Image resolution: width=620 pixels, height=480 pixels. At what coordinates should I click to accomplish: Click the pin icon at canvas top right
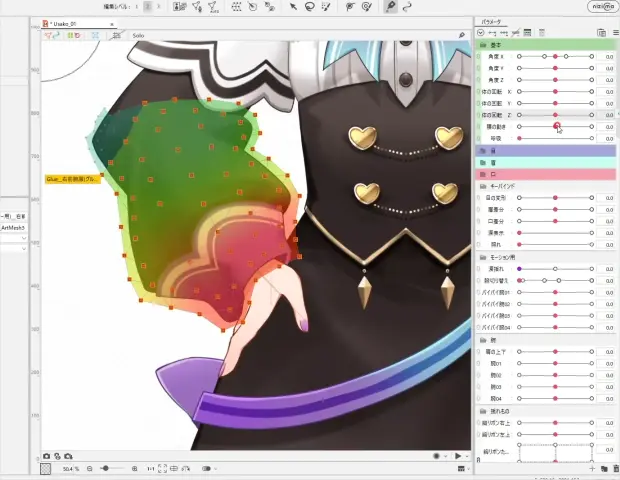(x=461, y=36)
